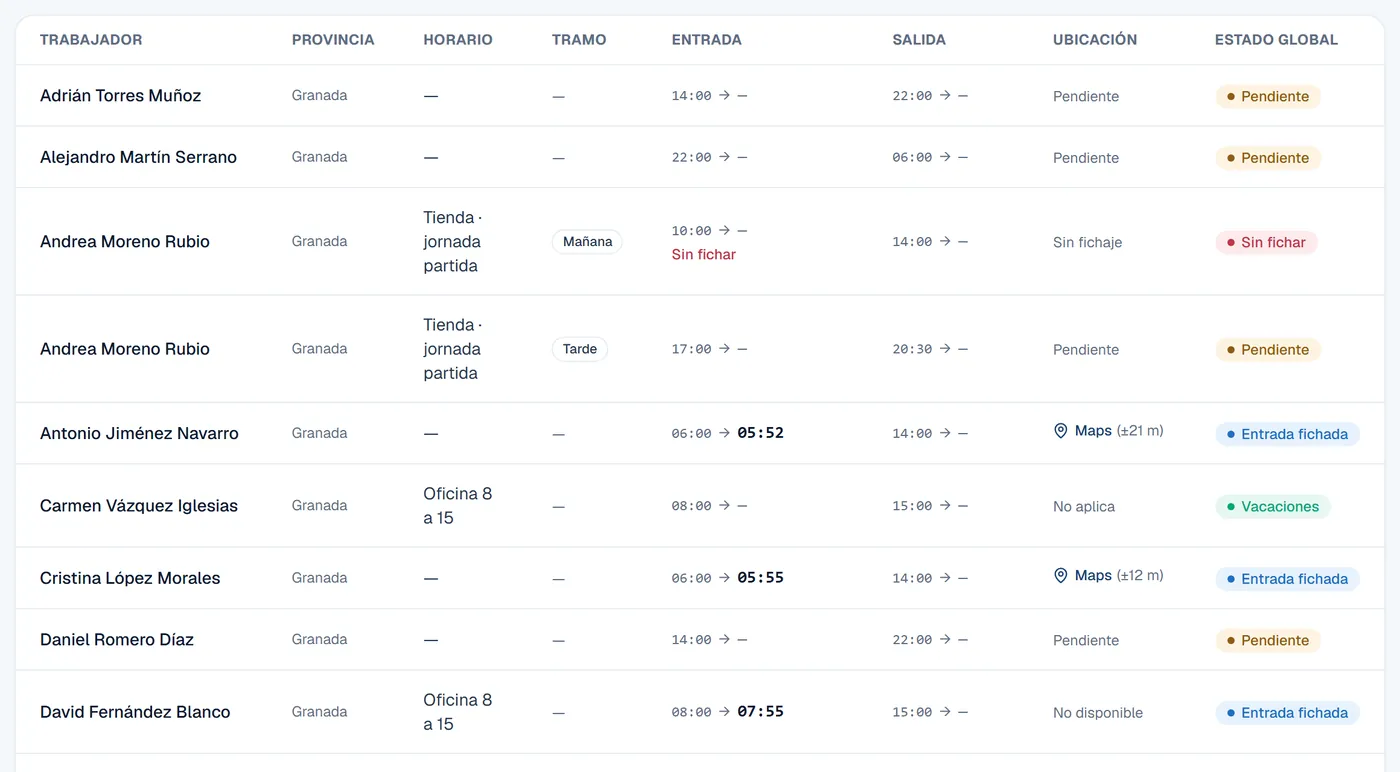Select worker Daniel Romero Díaz
Image resolution: width=1400 pixels, height=772 pixels.
pos(117,640)
